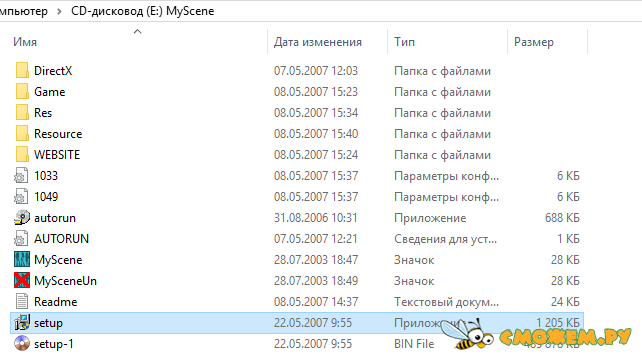642x361 pixels.
Task: Click Параметры конф... type in 1049 row
Action: (446, 197)
